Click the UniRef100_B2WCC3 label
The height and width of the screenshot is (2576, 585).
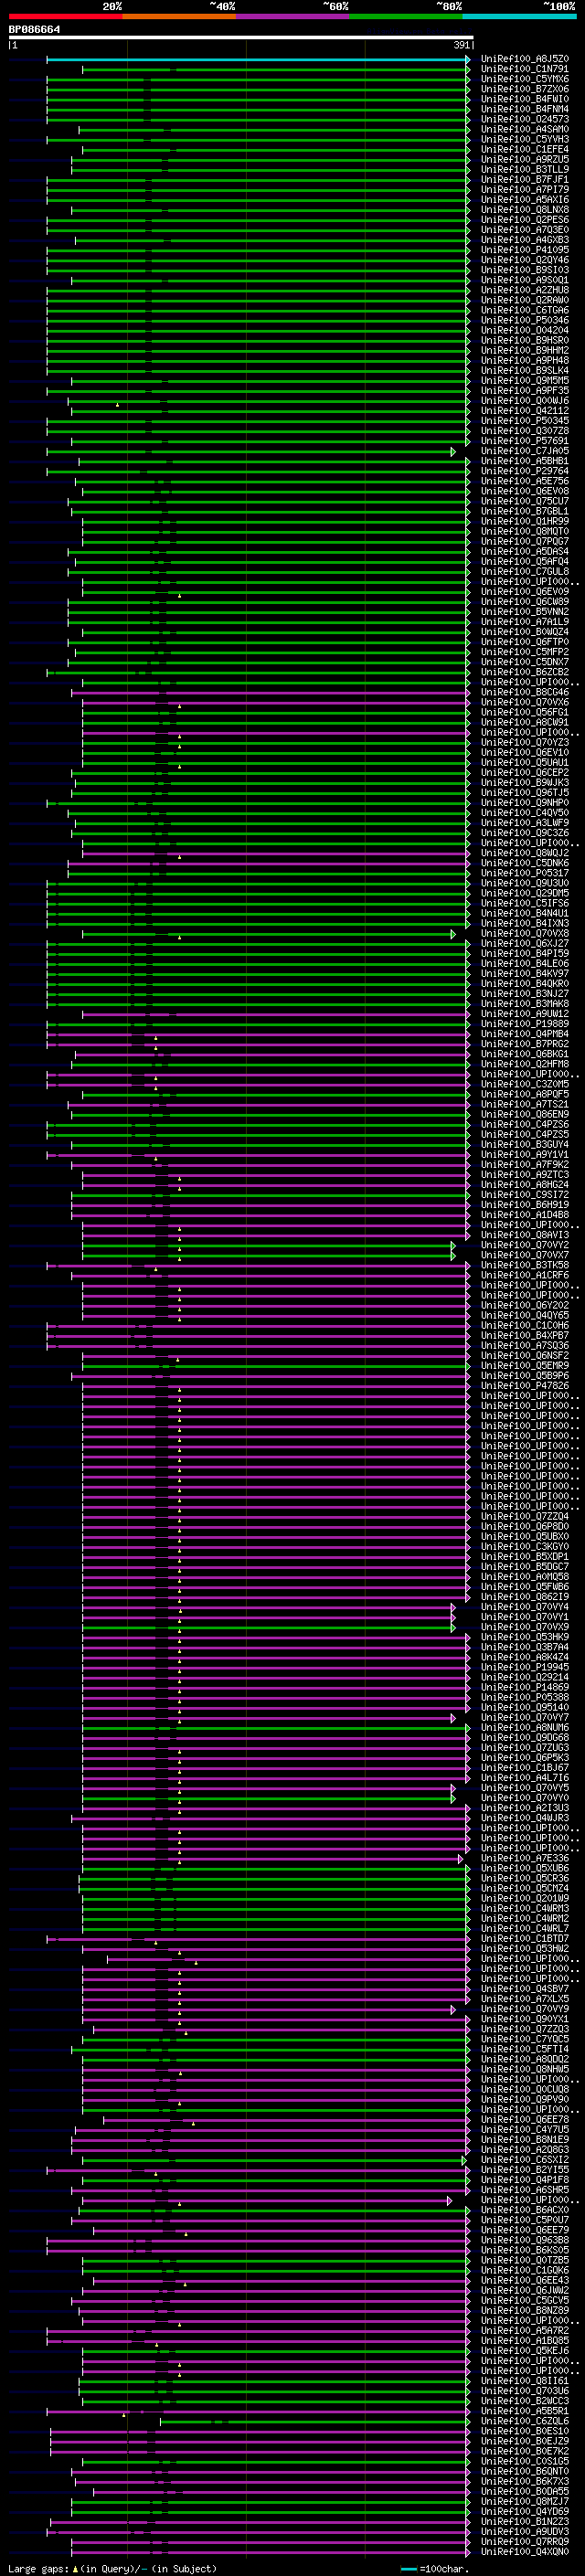pyautogui.click(x=525, y=2400)
